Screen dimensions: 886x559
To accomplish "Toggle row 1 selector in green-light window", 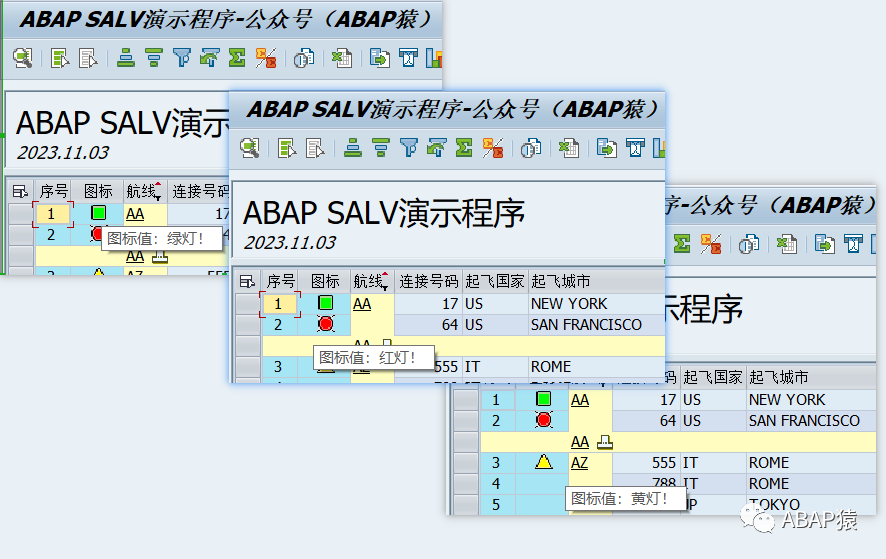I will [x=20, y=214].
